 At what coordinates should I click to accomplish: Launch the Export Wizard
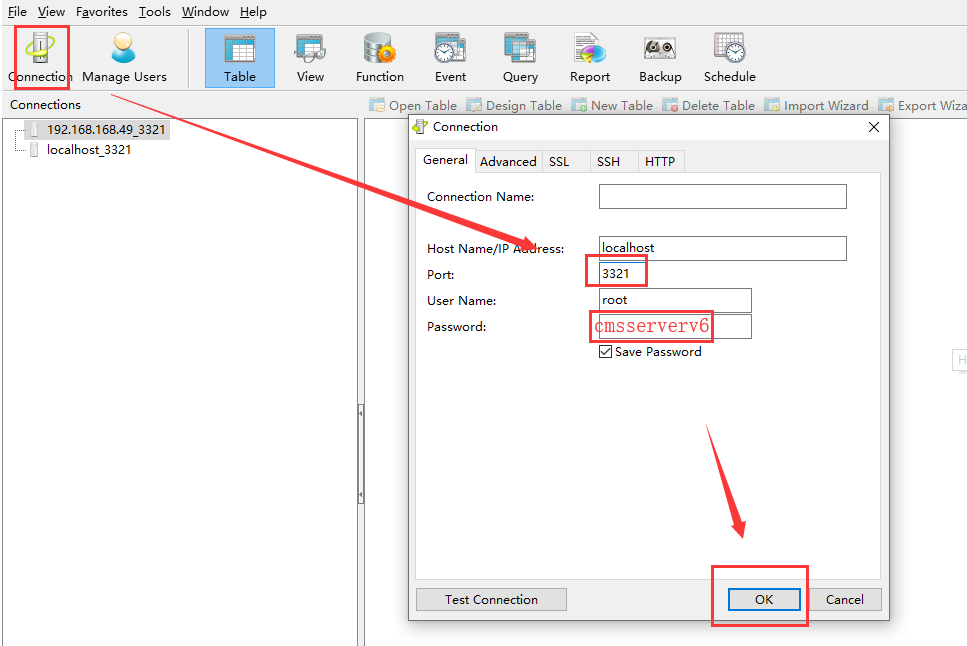[x=923, y=106]
